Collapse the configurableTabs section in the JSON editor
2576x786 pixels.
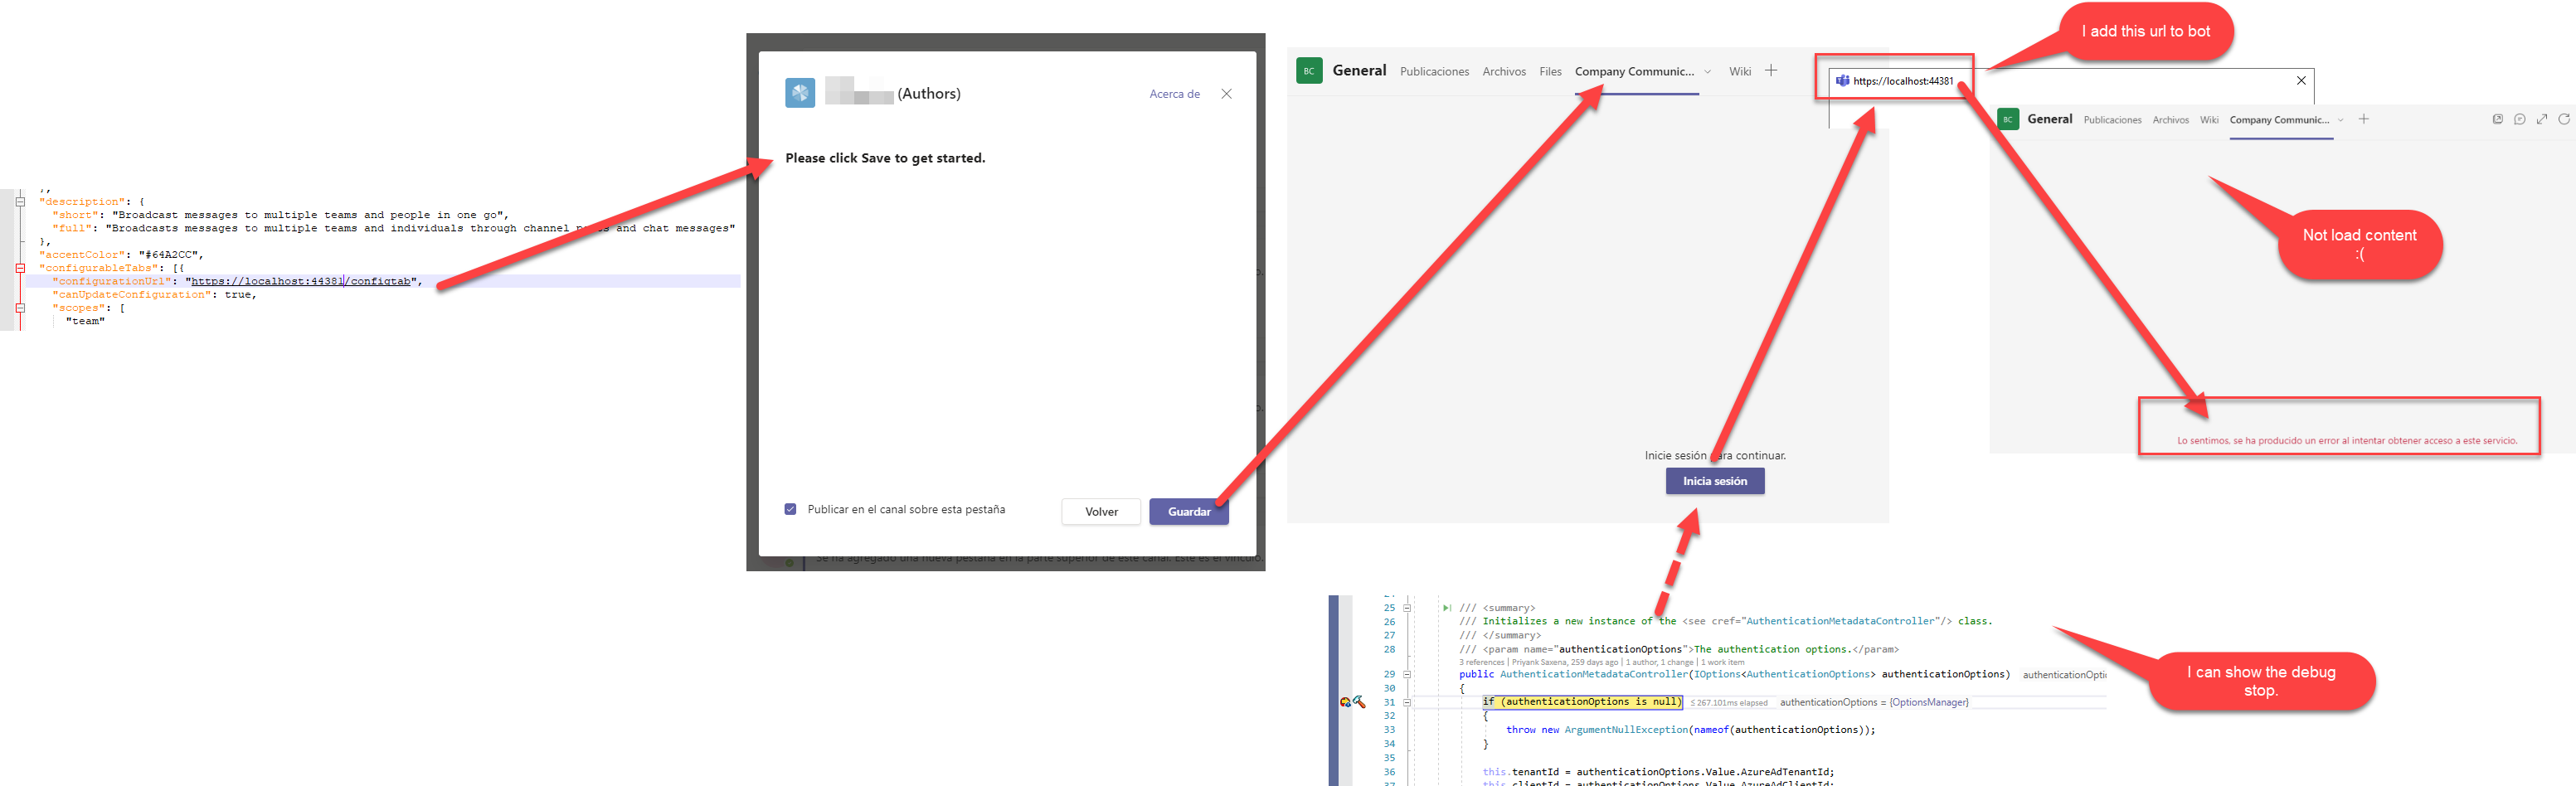pyautogui.click(x=20, y=268)
